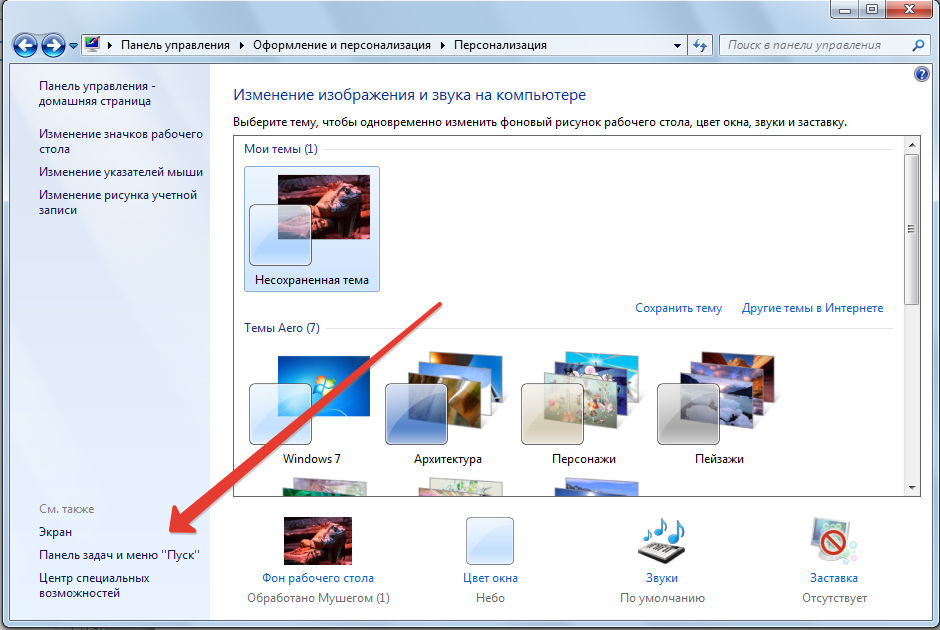Open the address bar history dropdown
The width and height of the screenshot is (940, 630).
[x=677, y=46]
